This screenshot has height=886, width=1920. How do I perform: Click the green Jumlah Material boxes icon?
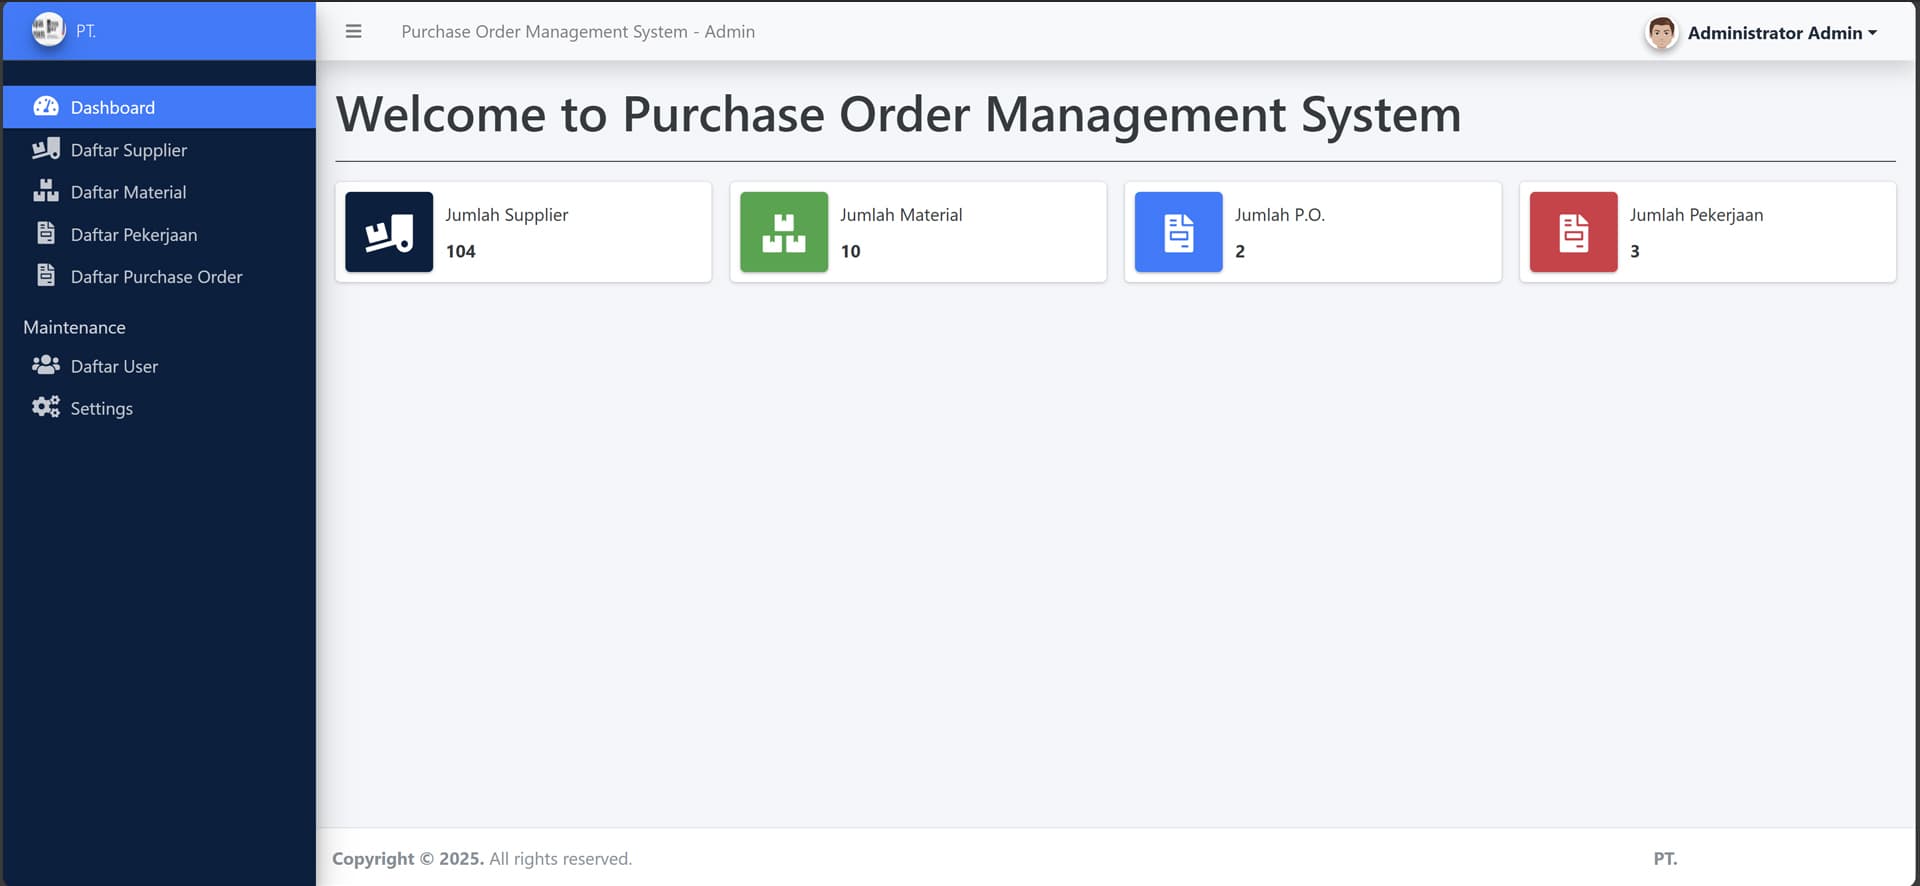pos(784,232)
